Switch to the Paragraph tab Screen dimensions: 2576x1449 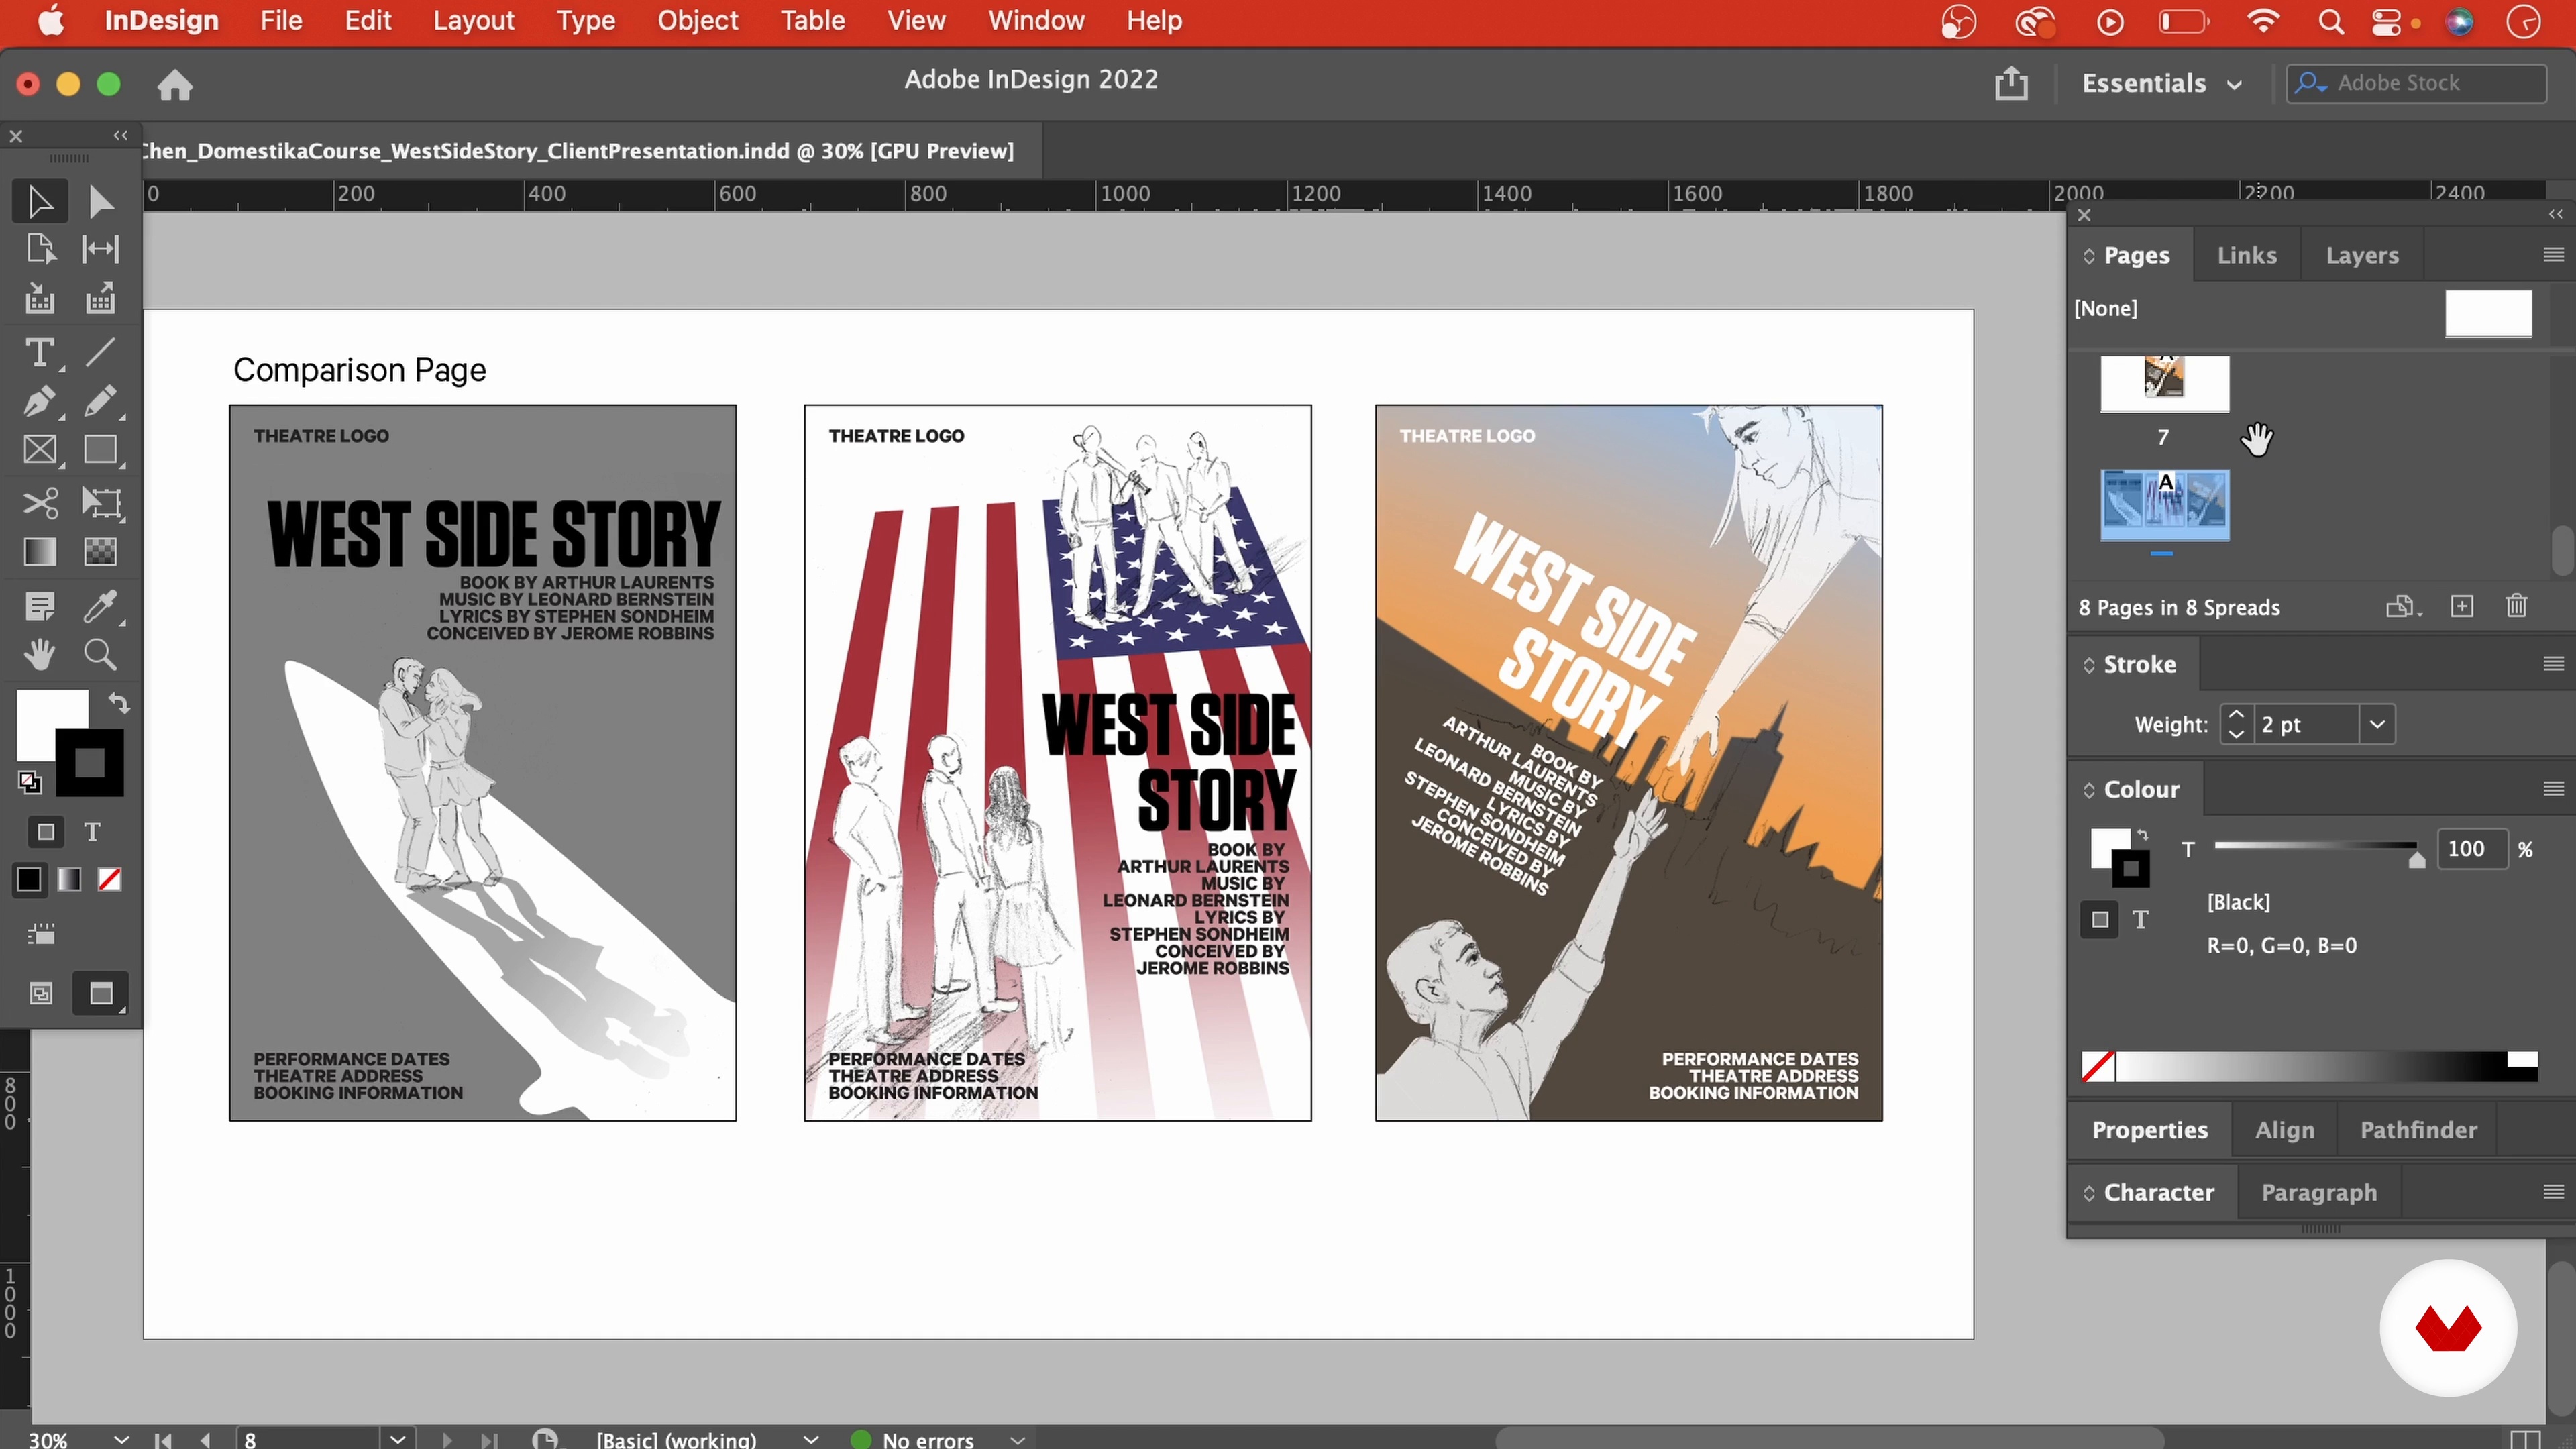point(2319,1192)
